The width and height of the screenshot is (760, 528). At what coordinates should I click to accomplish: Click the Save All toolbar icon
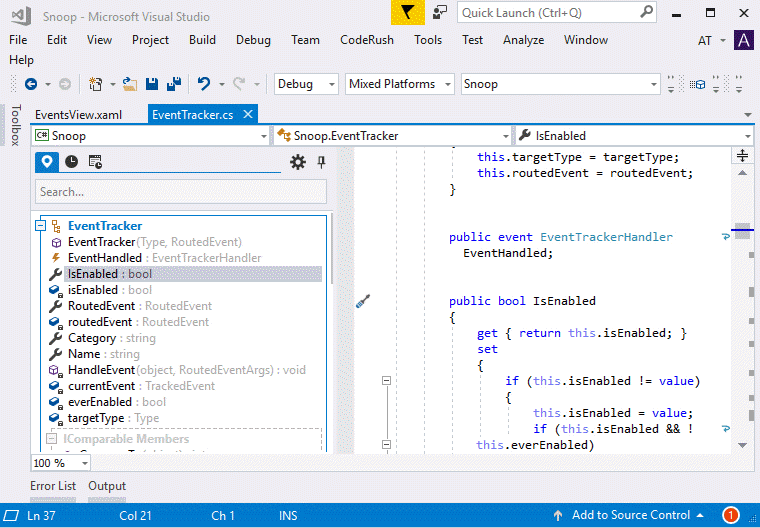(x=173, y=85)
